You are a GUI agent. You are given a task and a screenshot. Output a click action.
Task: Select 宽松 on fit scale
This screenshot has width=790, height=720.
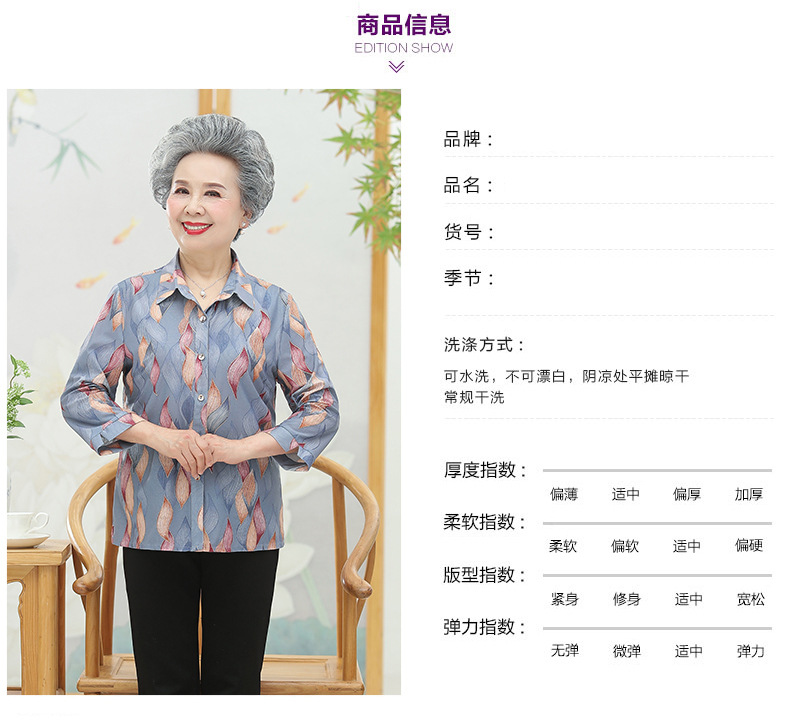(x=751, y=599)
